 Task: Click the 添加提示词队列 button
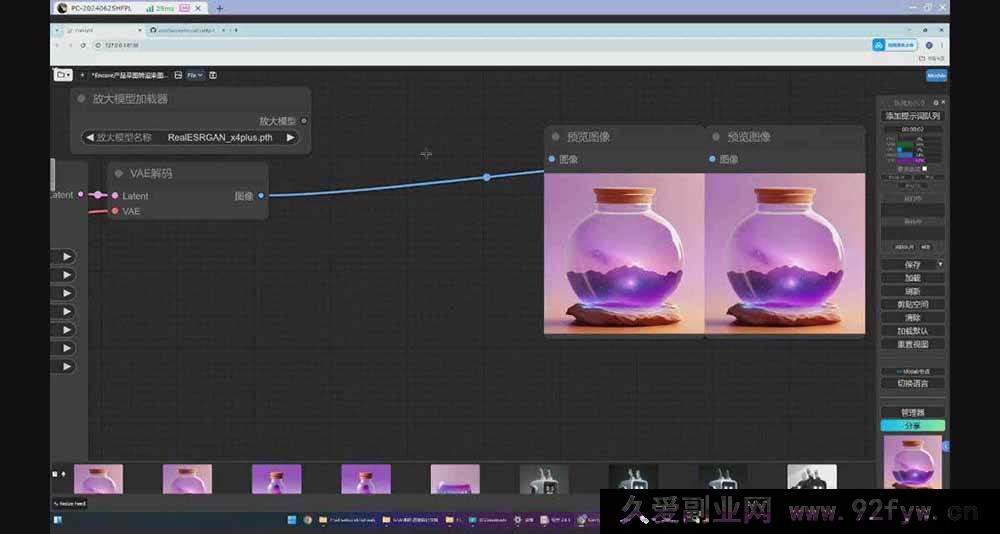(x=912, y=116)
